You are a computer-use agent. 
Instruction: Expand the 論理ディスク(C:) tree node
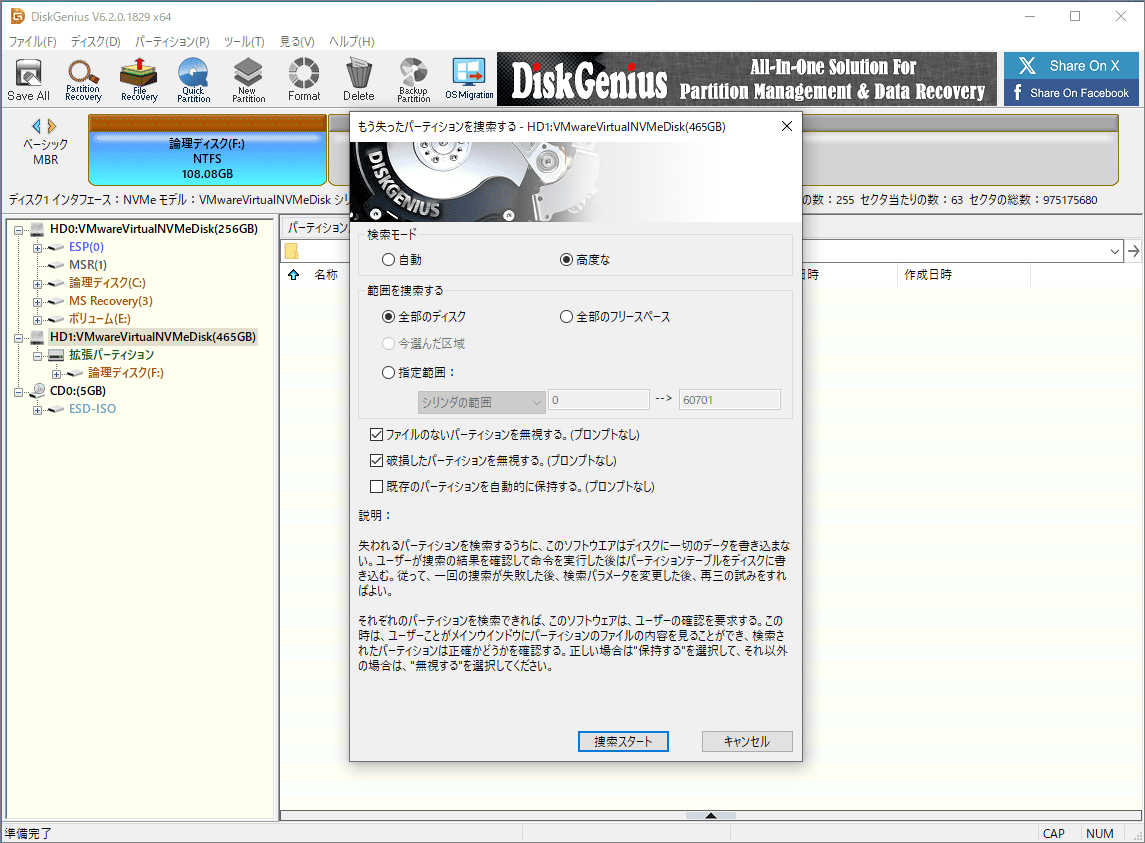point(37,284)
